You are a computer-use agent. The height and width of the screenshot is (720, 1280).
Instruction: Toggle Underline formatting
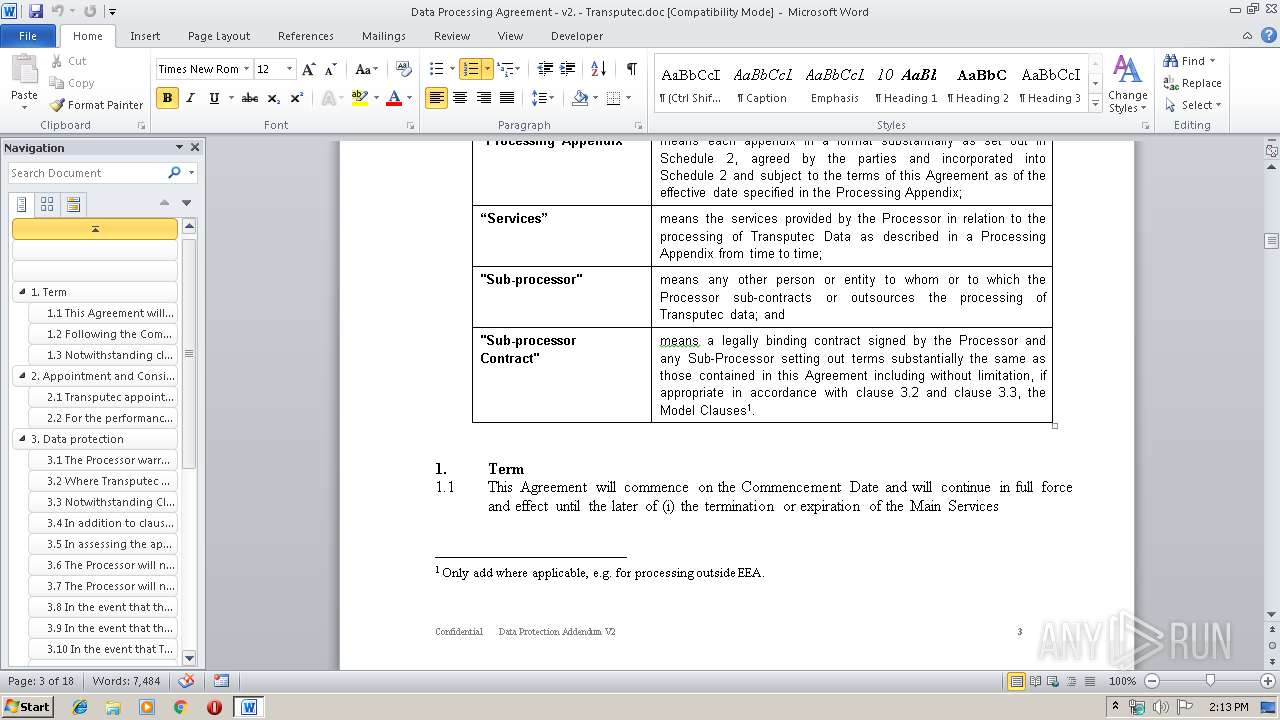(x=214, y=98)
